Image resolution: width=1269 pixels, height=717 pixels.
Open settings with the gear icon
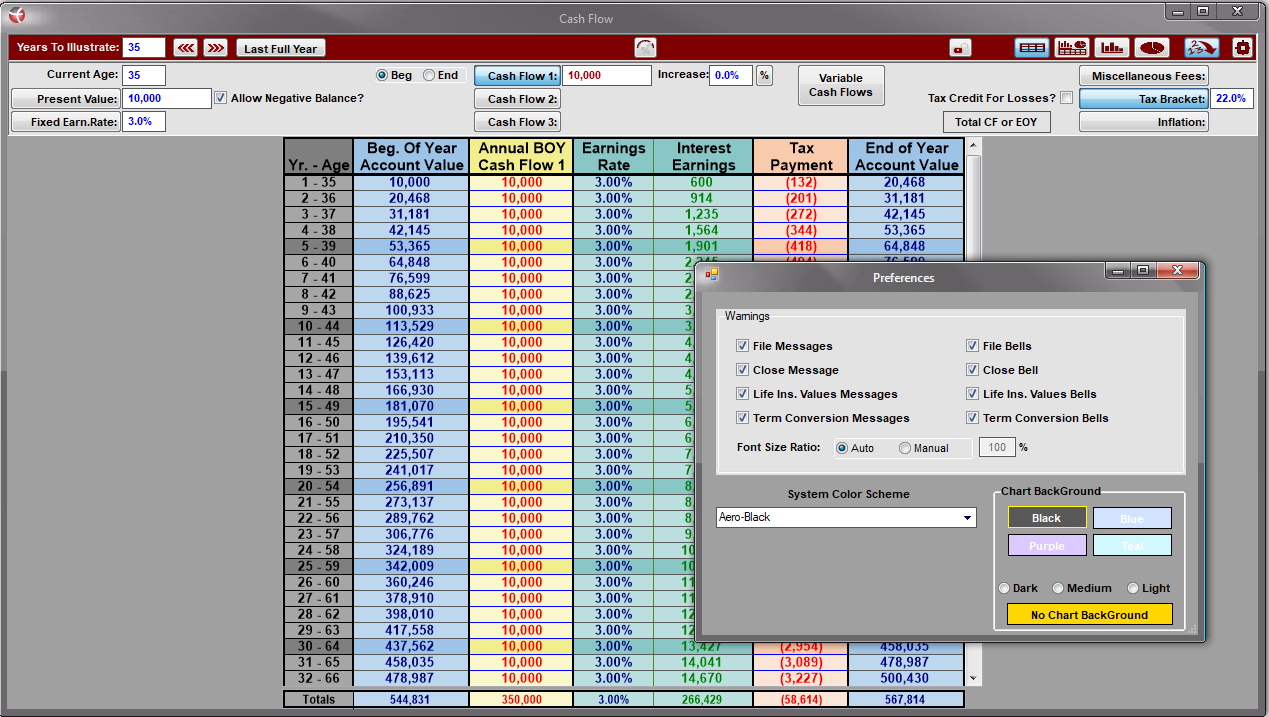click(x=1242, y=48)
